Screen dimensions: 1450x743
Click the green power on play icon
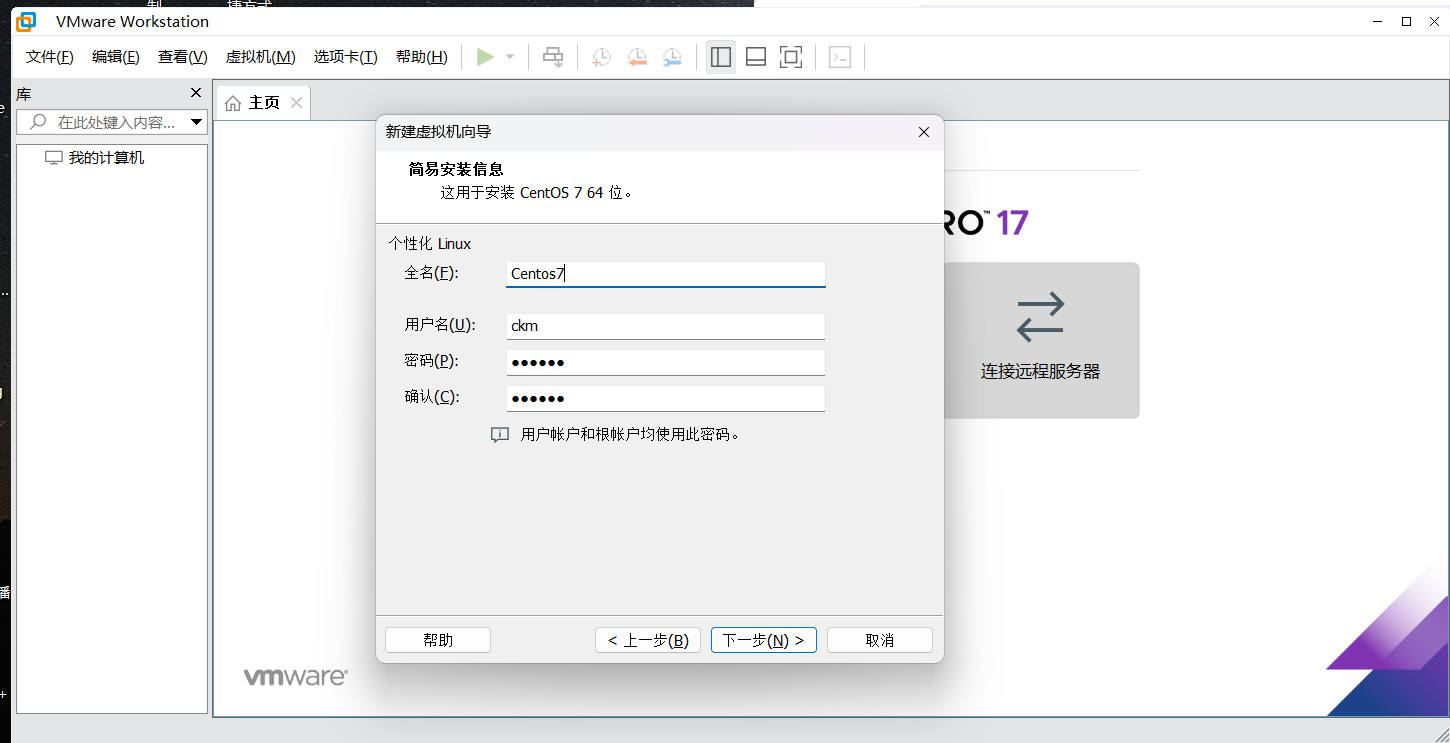point(485,57)
